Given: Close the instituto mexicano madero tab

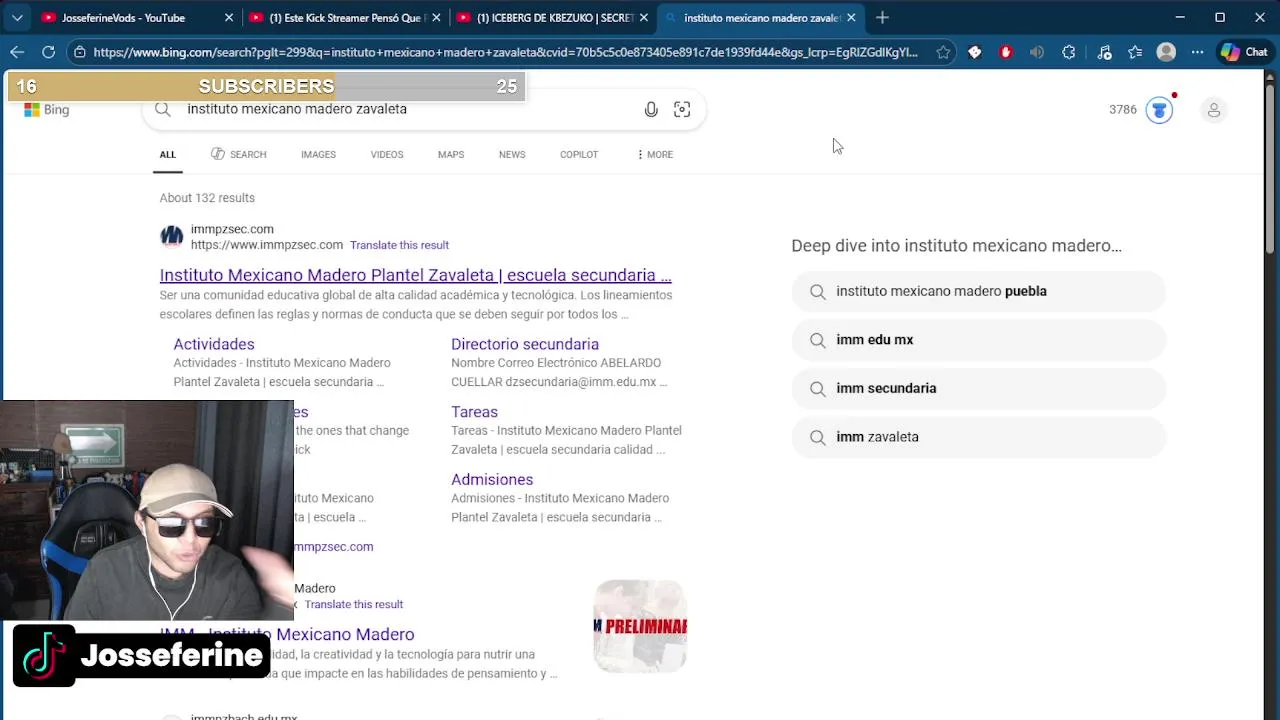Looking at the screenshot, I should pyautogui.click(x=851, y=18).
